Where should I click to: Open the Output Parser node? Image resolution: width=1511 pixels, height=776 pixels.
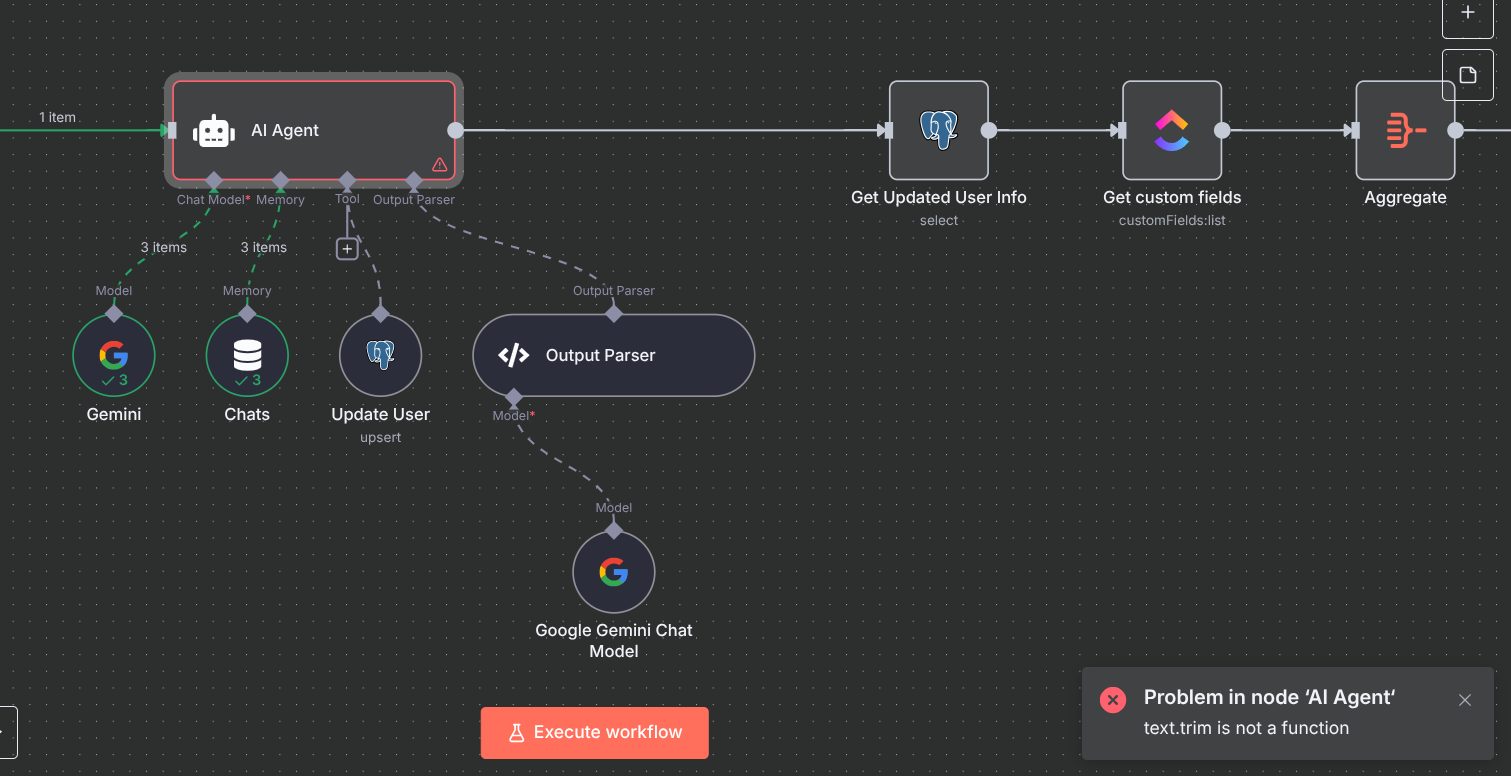tap(614, 355)
